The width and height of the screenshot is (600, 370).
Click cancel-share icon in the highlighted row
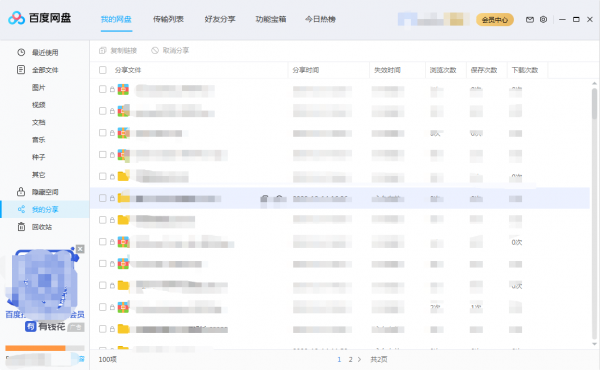click(279, 198)
